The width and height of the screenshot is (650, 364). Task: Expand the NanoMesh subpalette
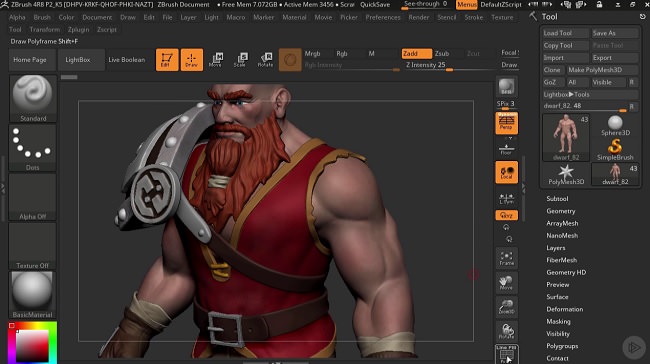click(x=562, y=235)
